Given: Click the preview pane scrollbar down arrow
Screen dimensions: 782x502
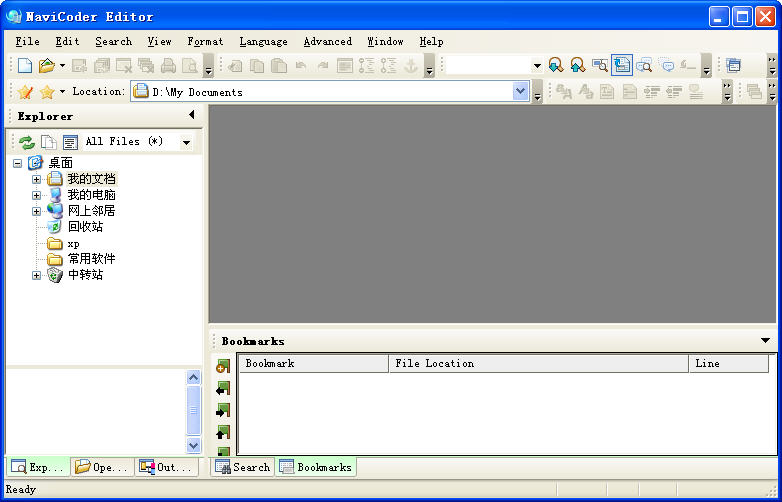Looking at the screenshot, I should (194, 445).
